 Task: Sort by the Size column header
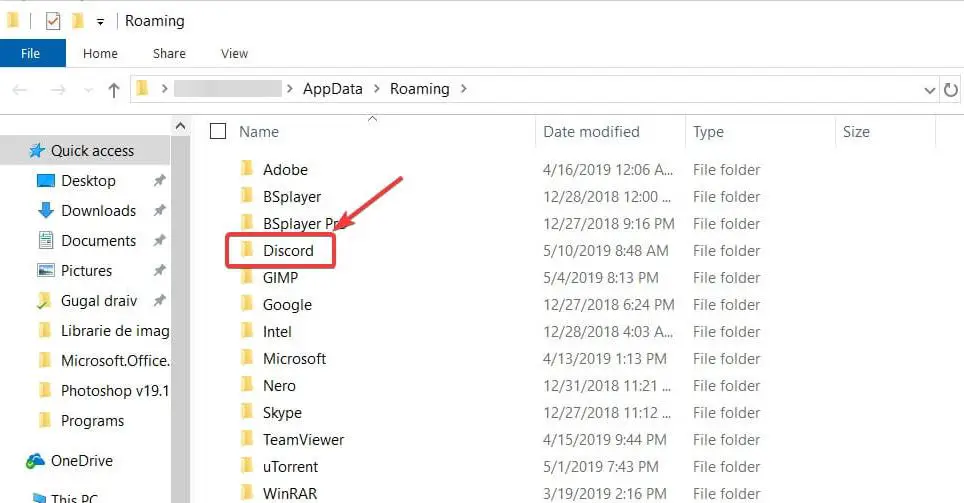point(856,132)
